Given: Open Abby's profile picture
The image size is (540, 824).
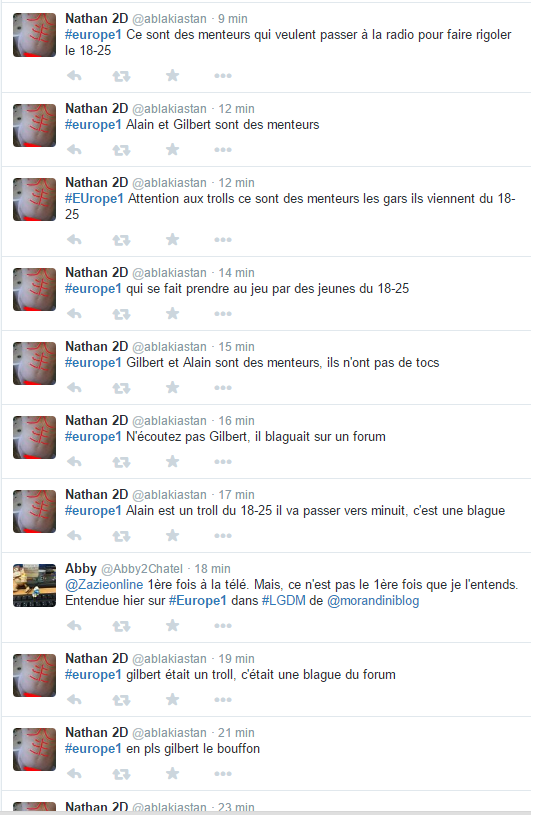Looking at the screenshot, I should pos(34,586).
